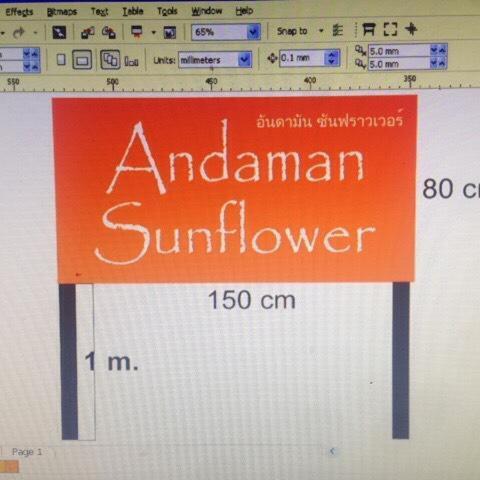Click the cross-shaped guidelines icon

tap(411, 29)
